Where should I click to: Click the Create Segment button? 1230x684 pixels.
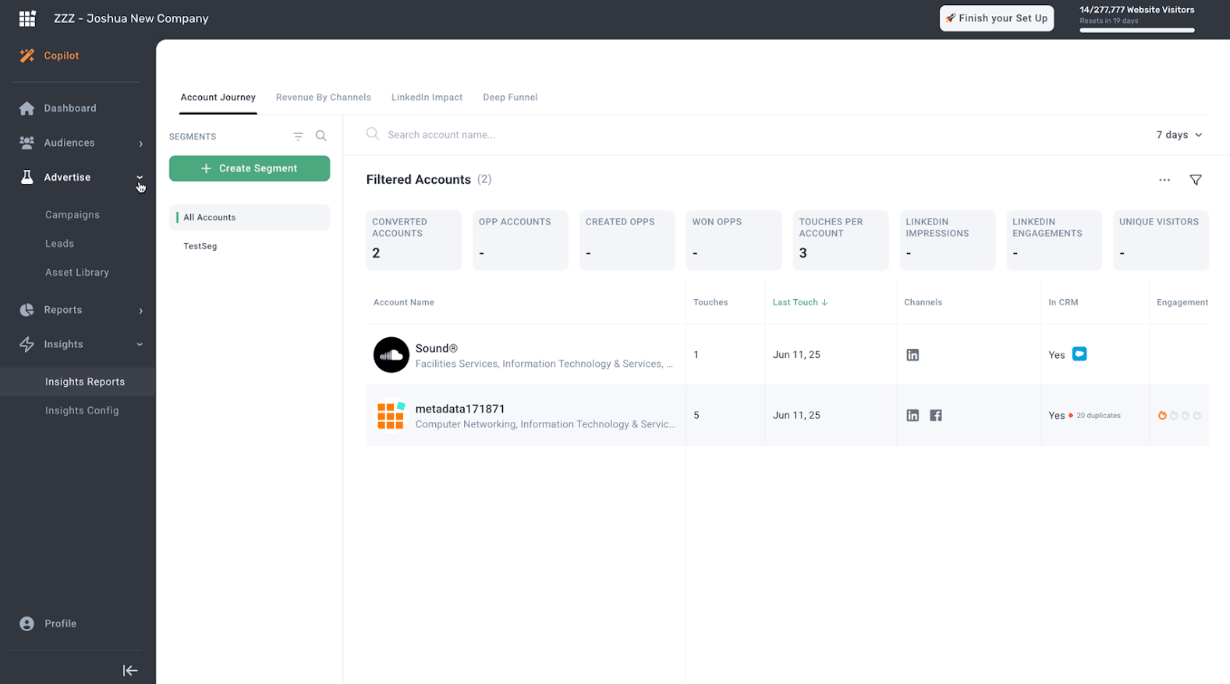point(249,169)
